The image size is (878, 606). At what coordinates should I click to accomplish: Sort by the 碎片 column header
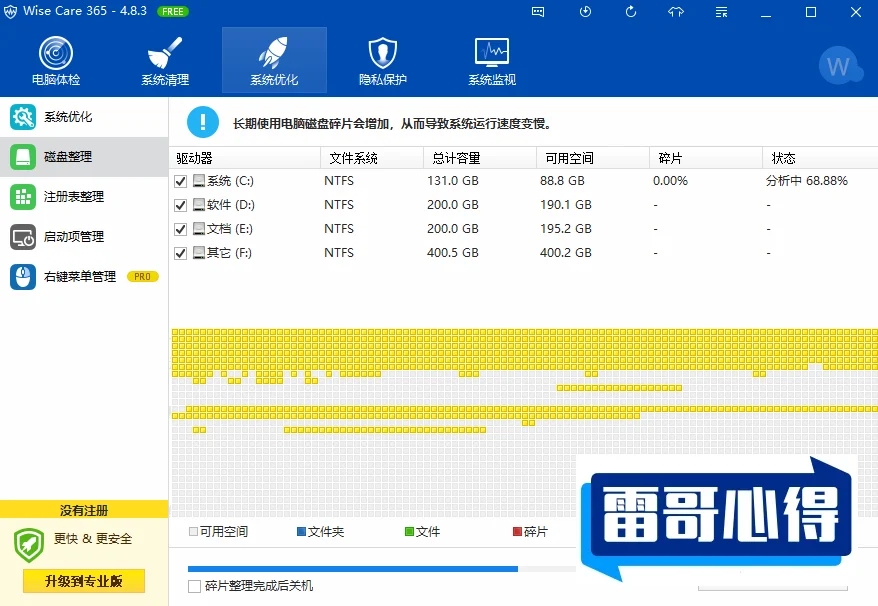point(706,158)
